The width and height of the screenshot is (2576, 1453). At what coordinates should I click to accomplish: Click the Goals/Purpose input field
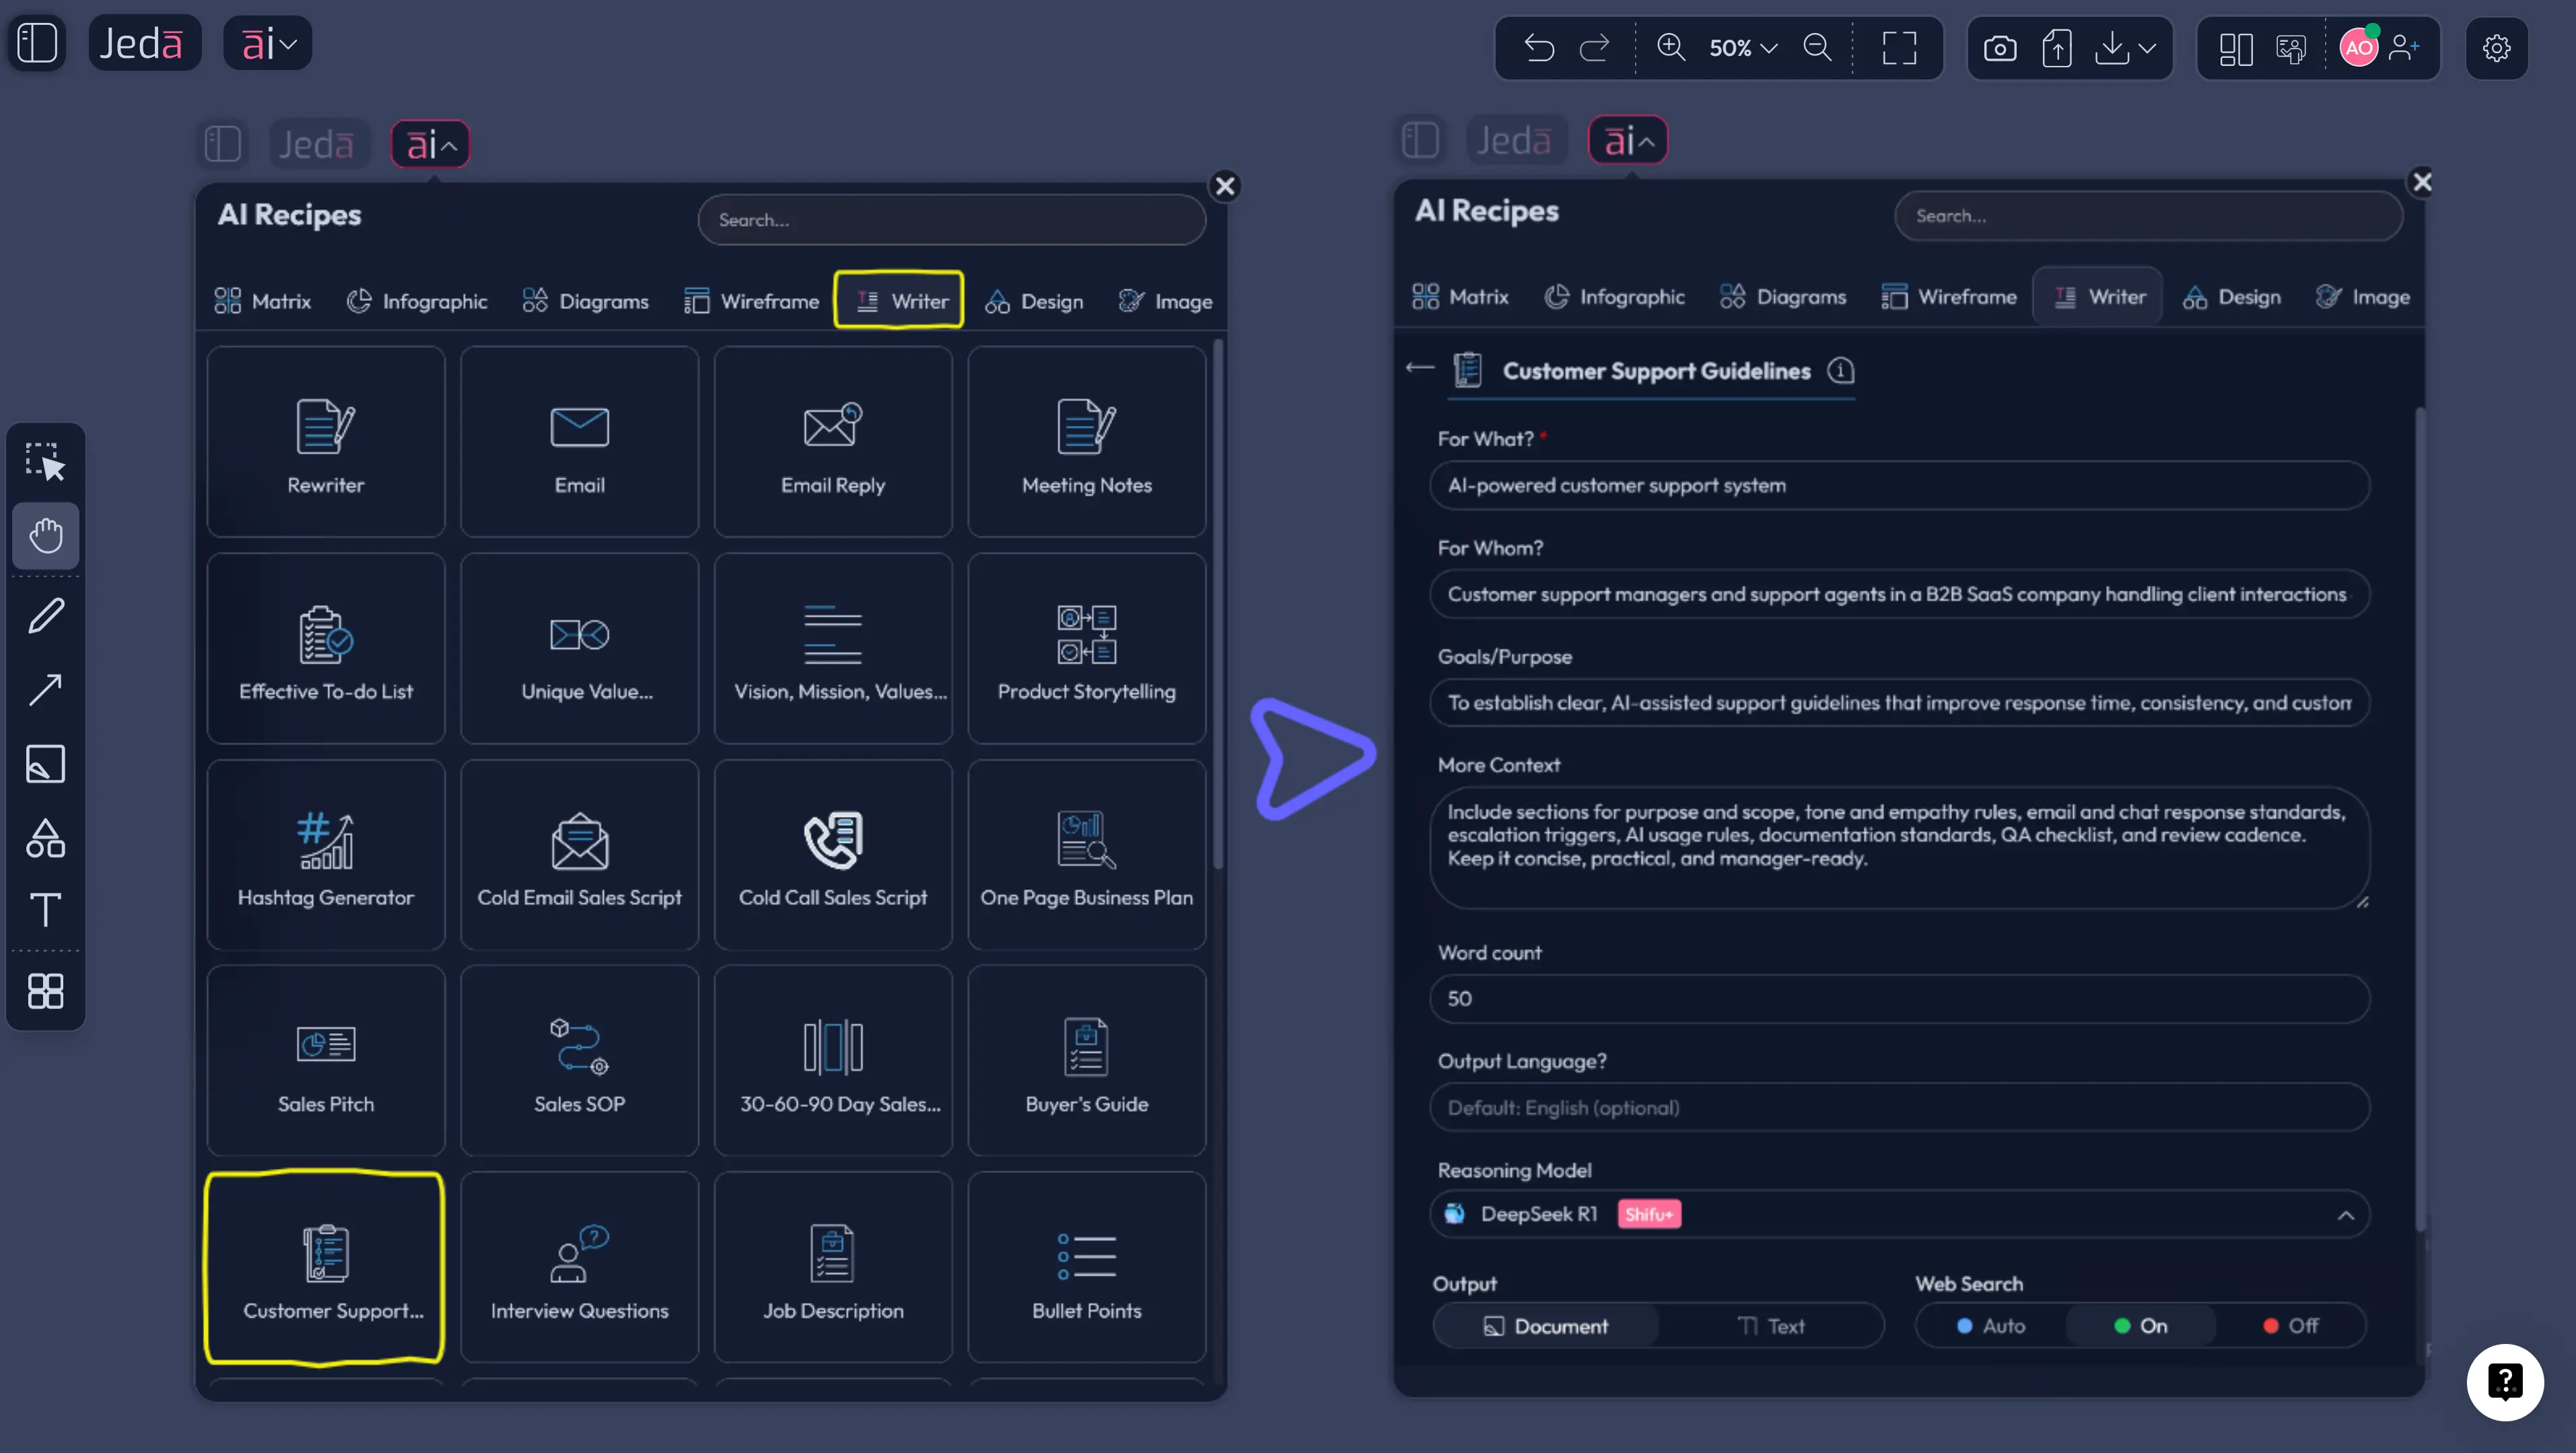pyautogui.click(x=1900, y=703)
